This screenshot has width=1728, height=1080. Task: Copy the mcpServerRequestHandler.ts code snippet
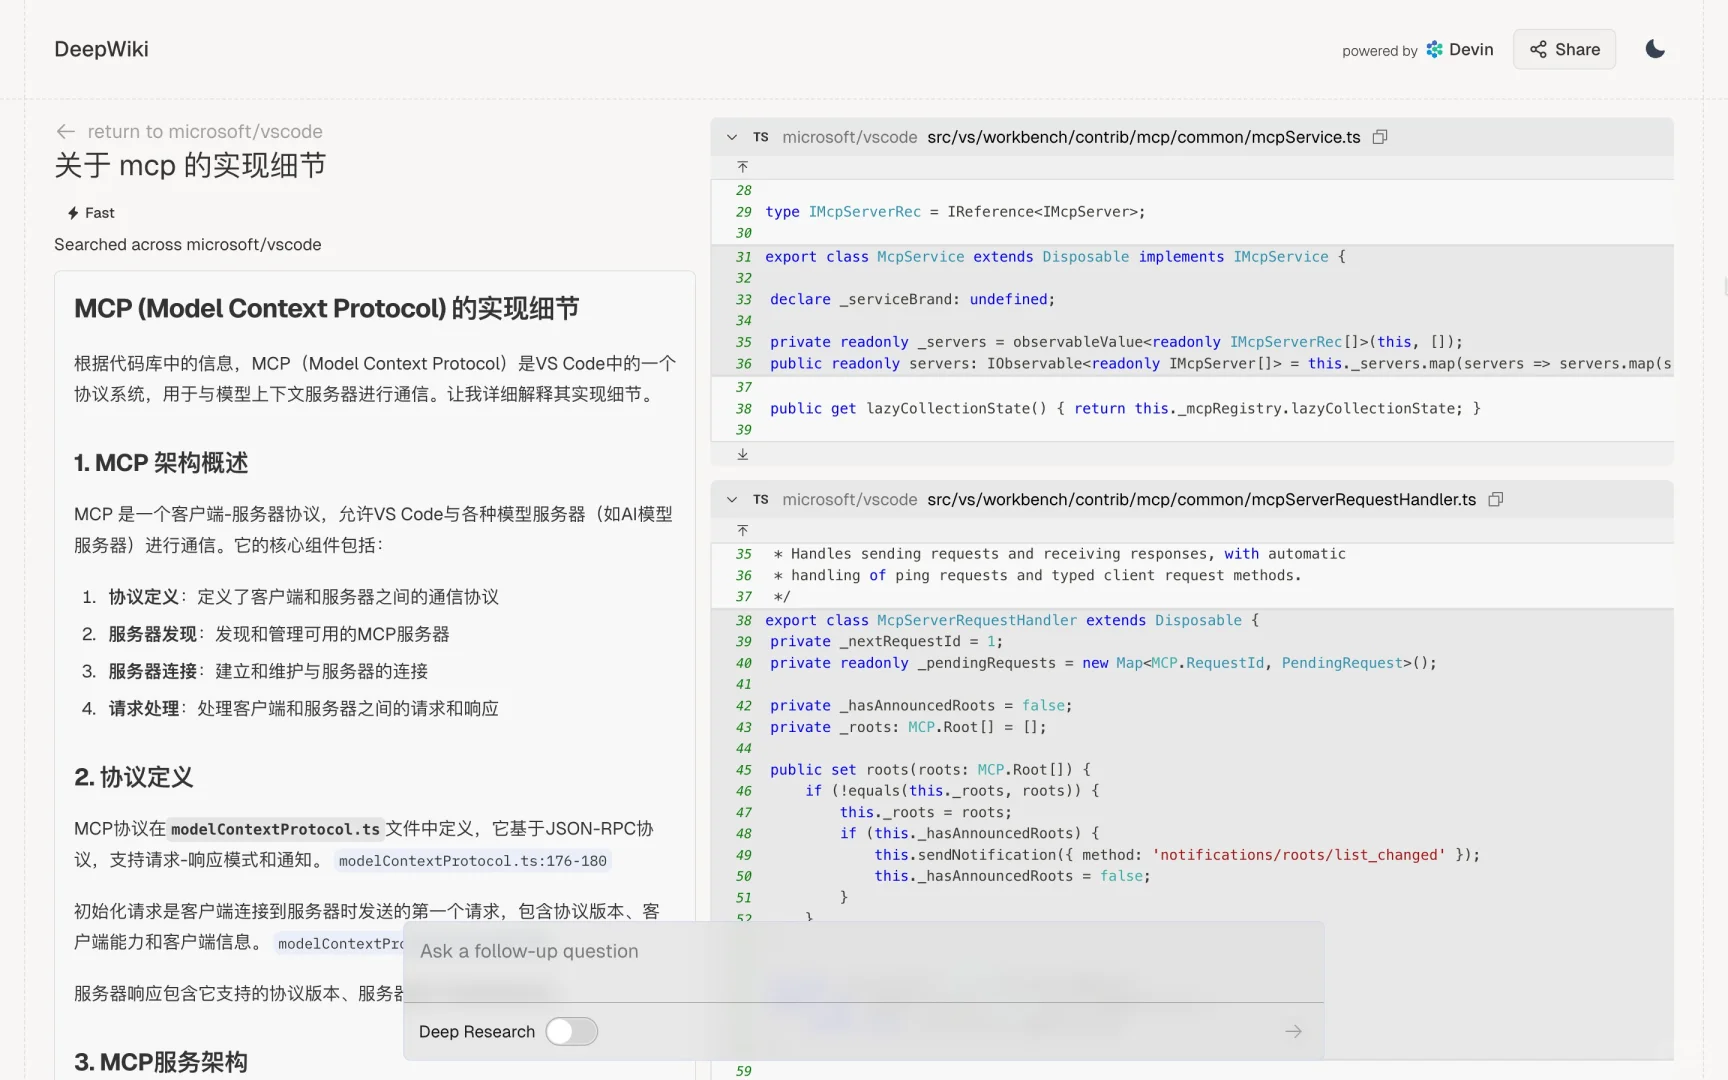[x=1495, y=499]
